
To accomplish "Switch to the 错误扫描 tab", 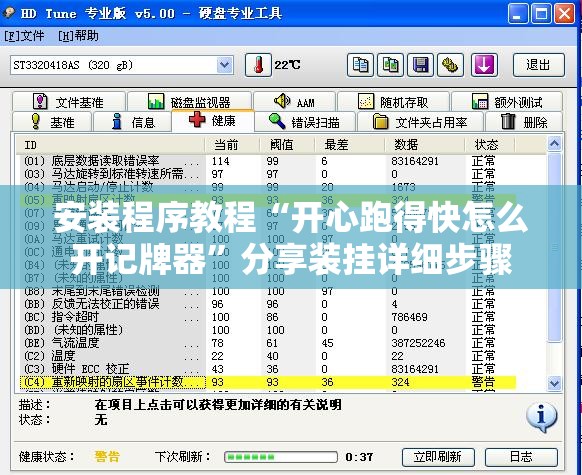I will click(x=305, y=122).
